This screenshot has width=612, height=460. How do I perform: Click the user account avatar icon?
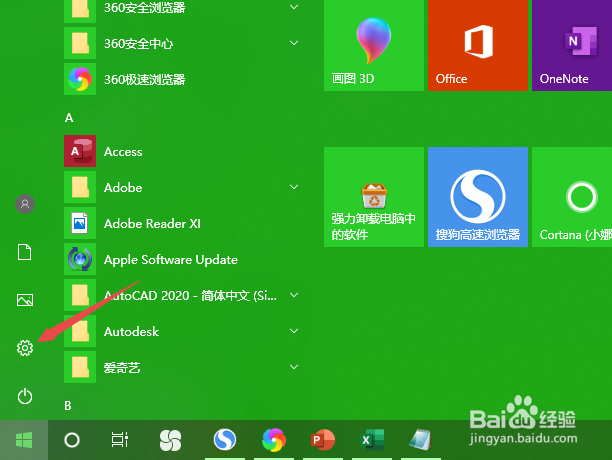click(25, 204)
